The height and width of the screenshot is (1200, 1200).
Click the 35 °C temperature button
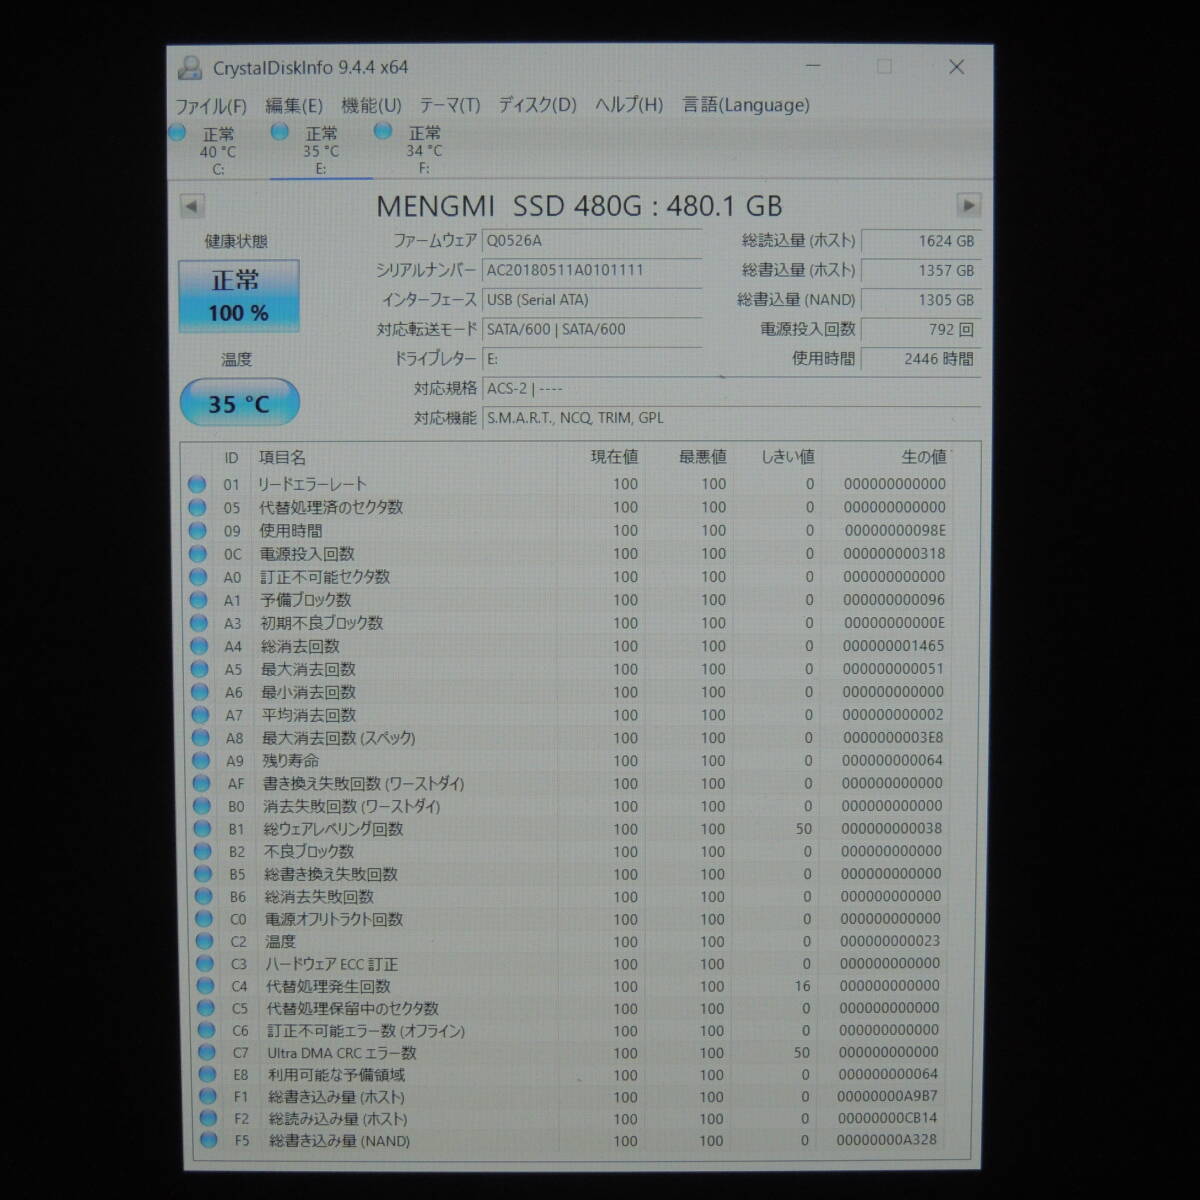point(239,403)
